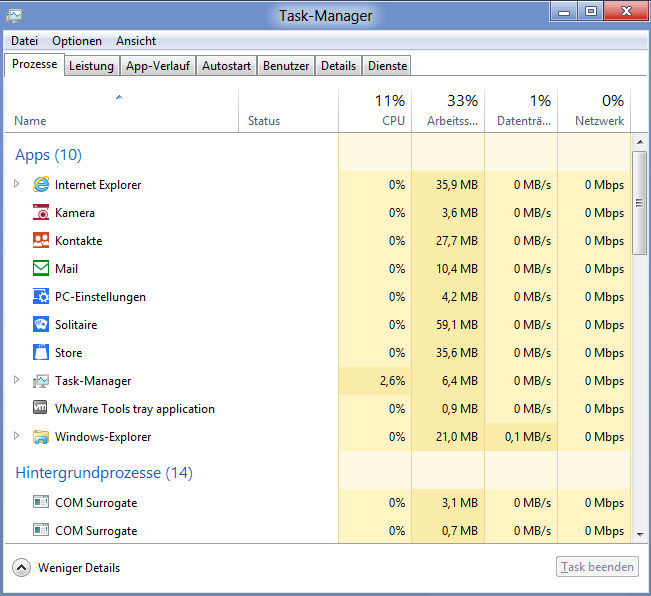This screenshot has width=651, height=596.
Task: Expand the Windows-Explorer process group
Action: click(16, 436)
